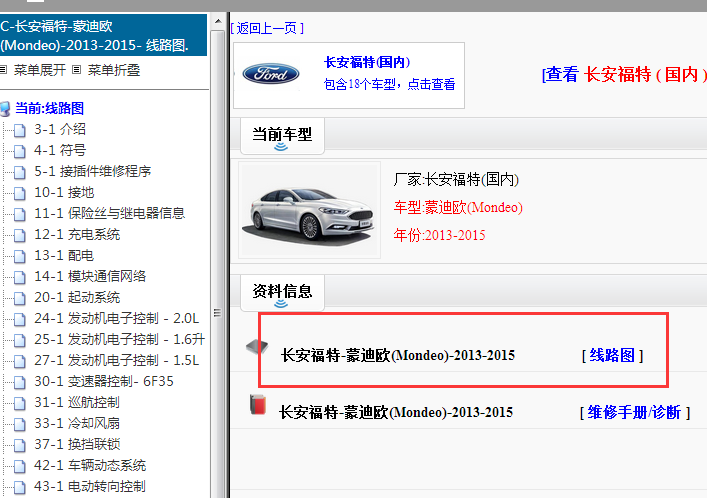Click the down chevrons under 资料信息

[281, 304]
